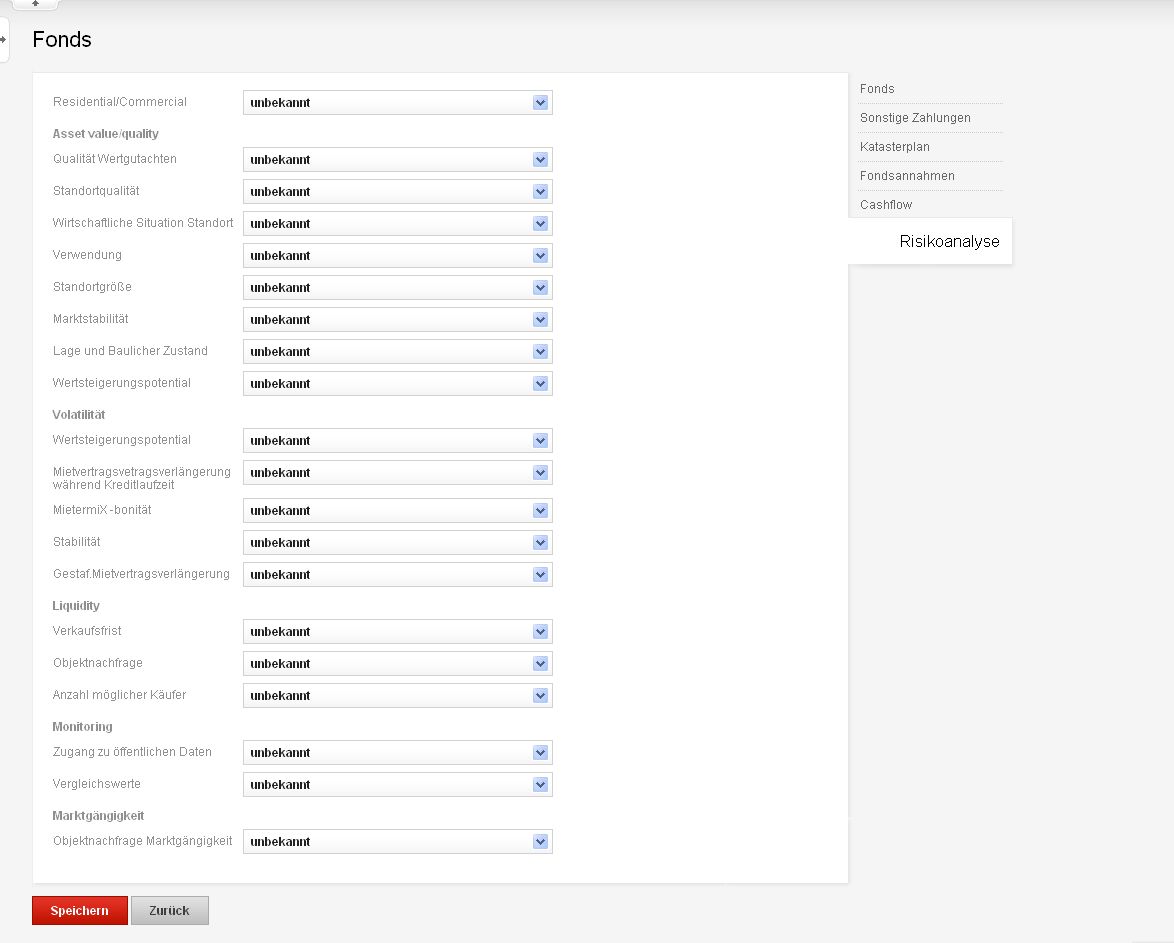Open Zugang zu öffentlichen Daten dropdown
This screenshot has width=1174, height=943.
(x=398, y=753)
